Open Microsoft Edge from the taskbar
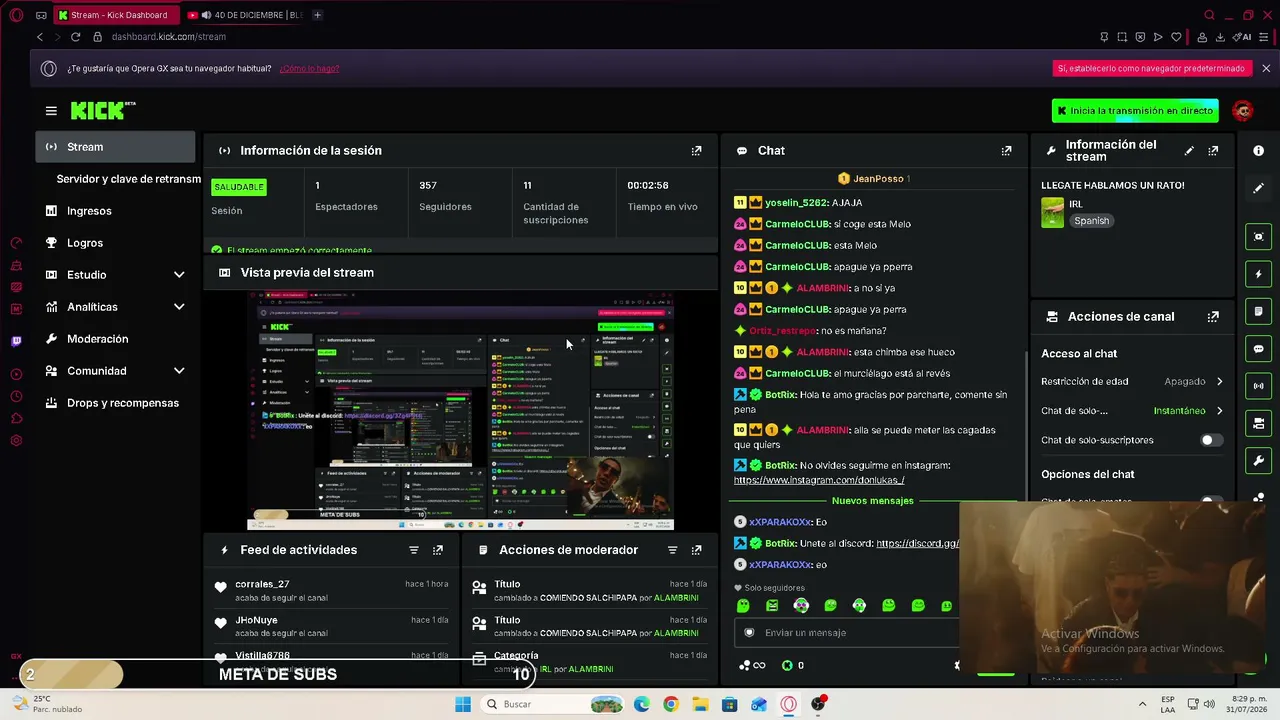1280x720 pixels. coord(641,704)
